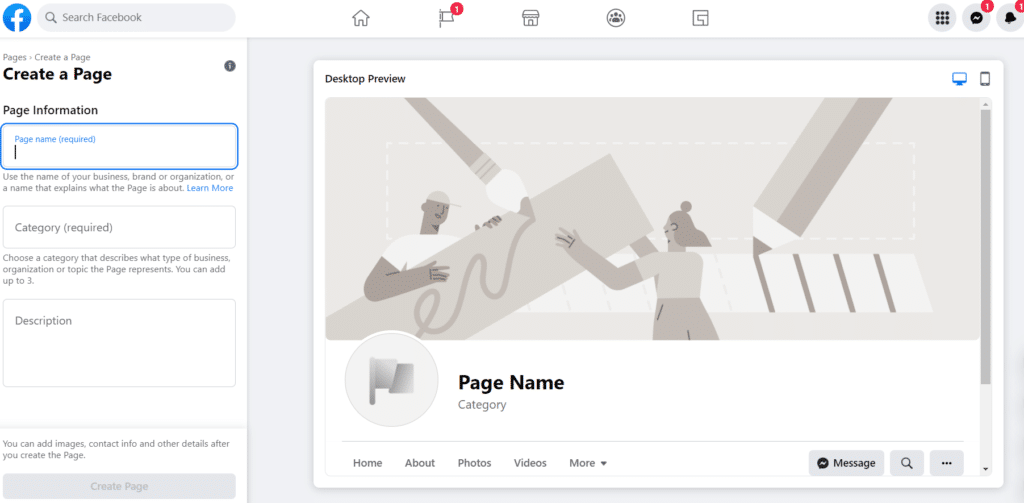This screenshot has height=503, width=1024.
Task: Open the Learn More link
Action: coord(210,188)
